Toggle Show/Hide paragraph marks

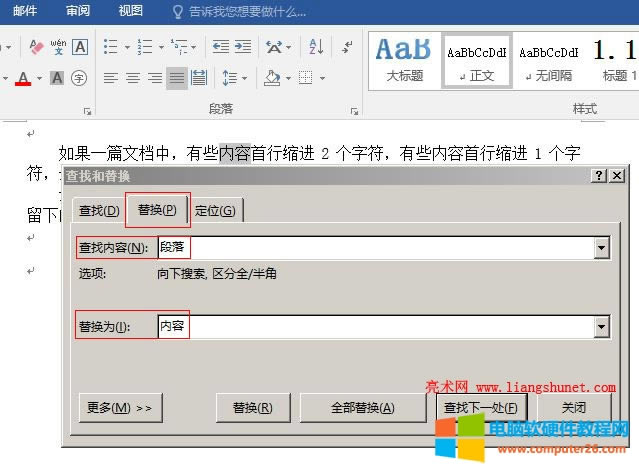[347, 47]
